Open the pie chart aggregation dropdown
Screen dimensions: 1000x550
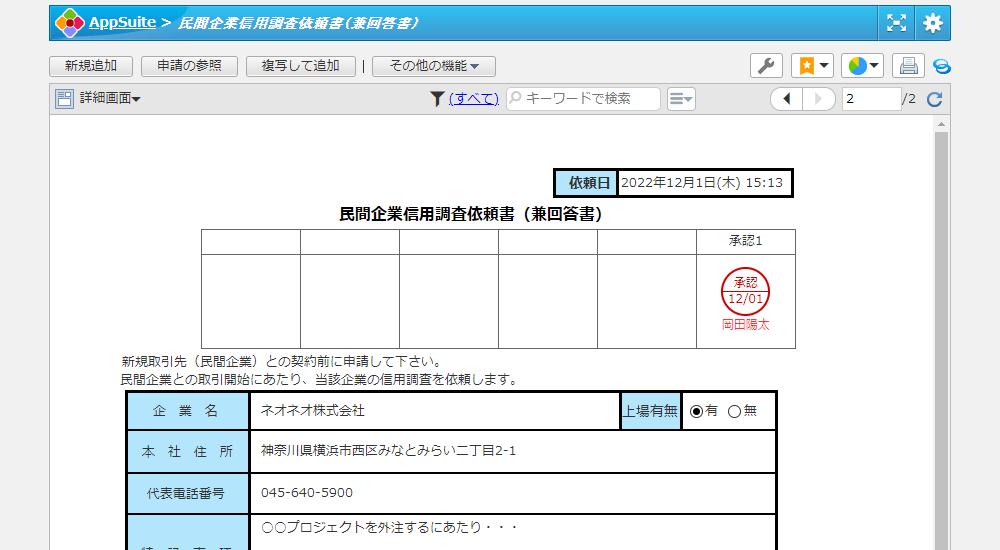click(x=862, y=66)
